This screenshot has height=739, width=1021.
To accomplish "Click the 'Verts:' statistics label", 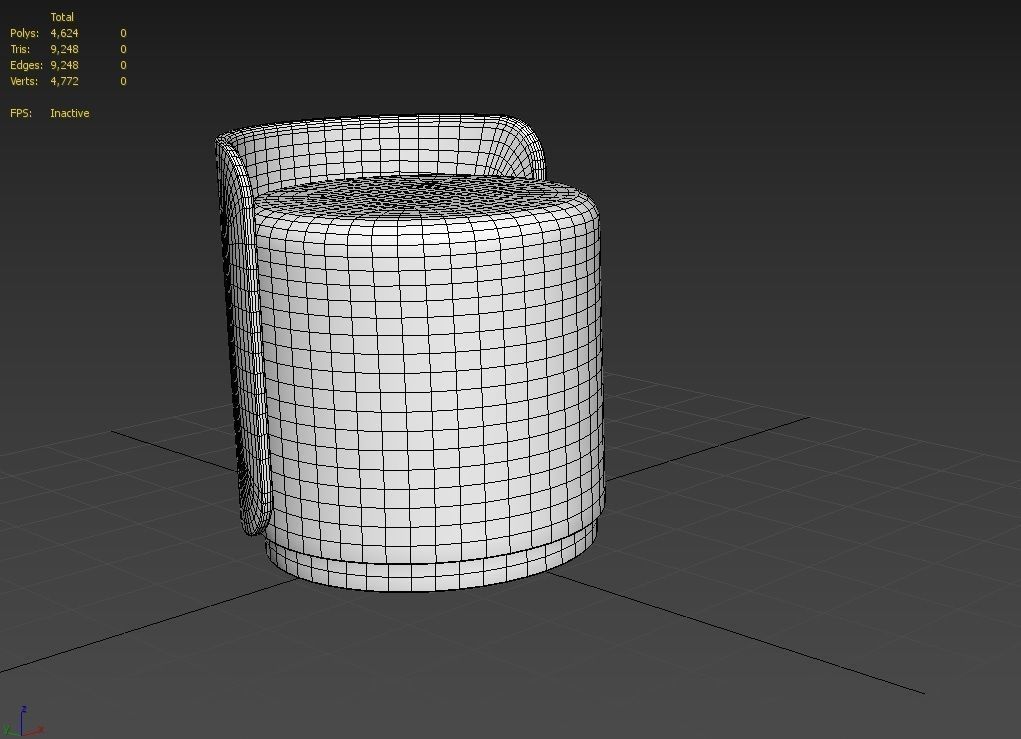I will click(x=24, y=81).
